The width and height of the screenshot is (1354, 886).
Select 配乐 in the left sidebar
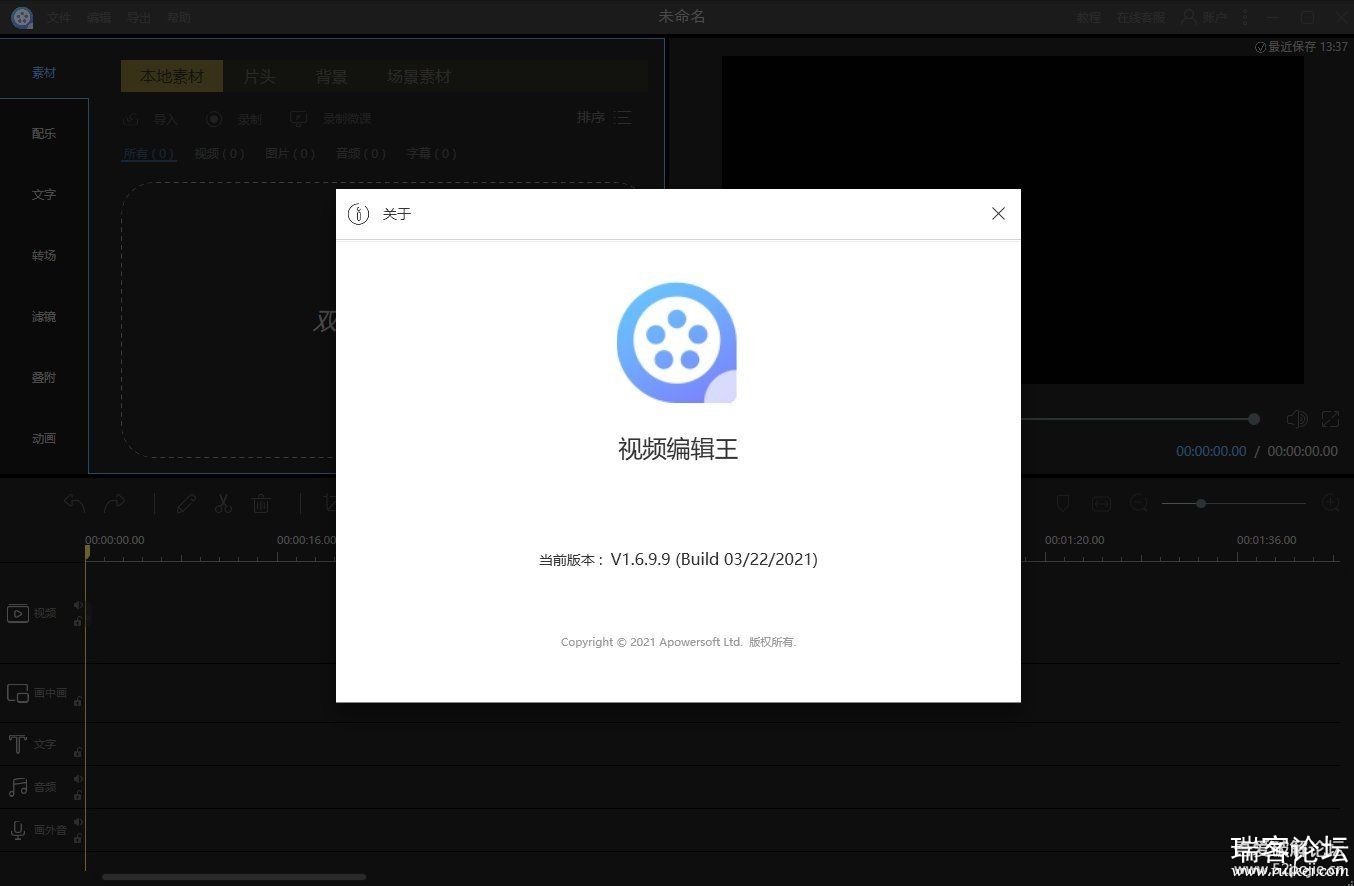44,133
